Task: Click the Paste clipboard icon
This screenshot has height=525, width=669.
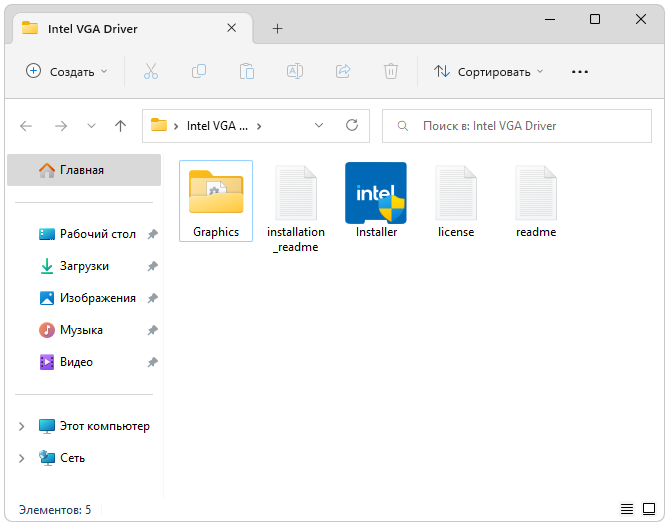Action: (247, 71)
